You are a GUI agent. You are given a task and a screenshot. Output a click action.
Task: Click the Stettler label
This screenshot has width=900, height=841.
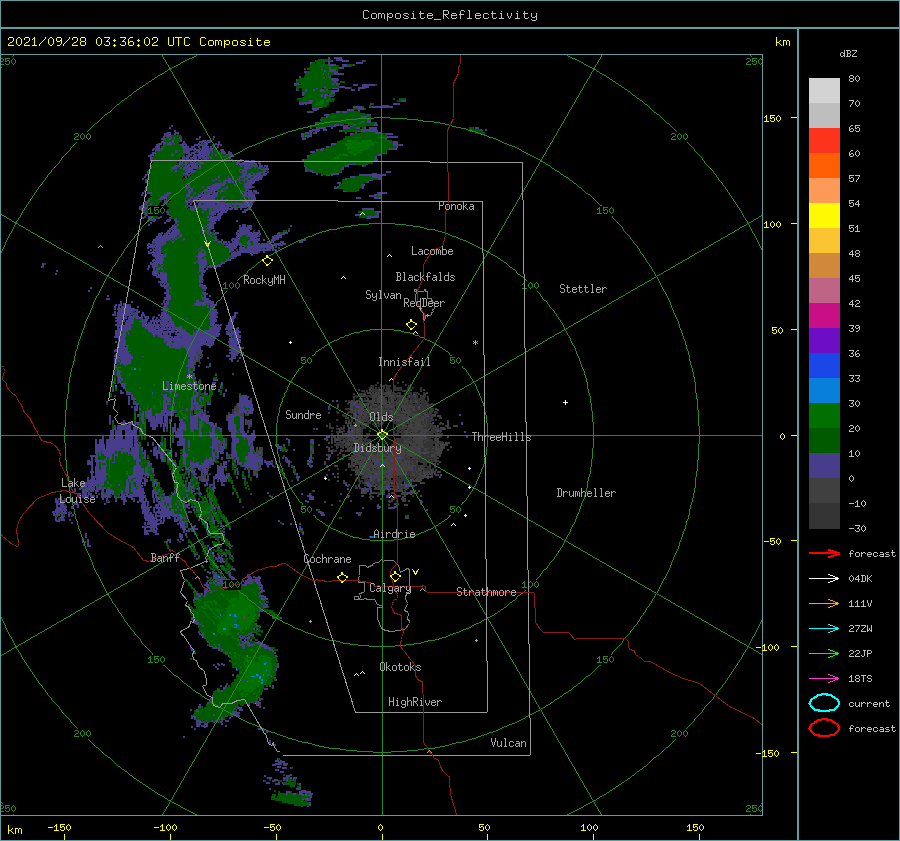click(583, 289)
